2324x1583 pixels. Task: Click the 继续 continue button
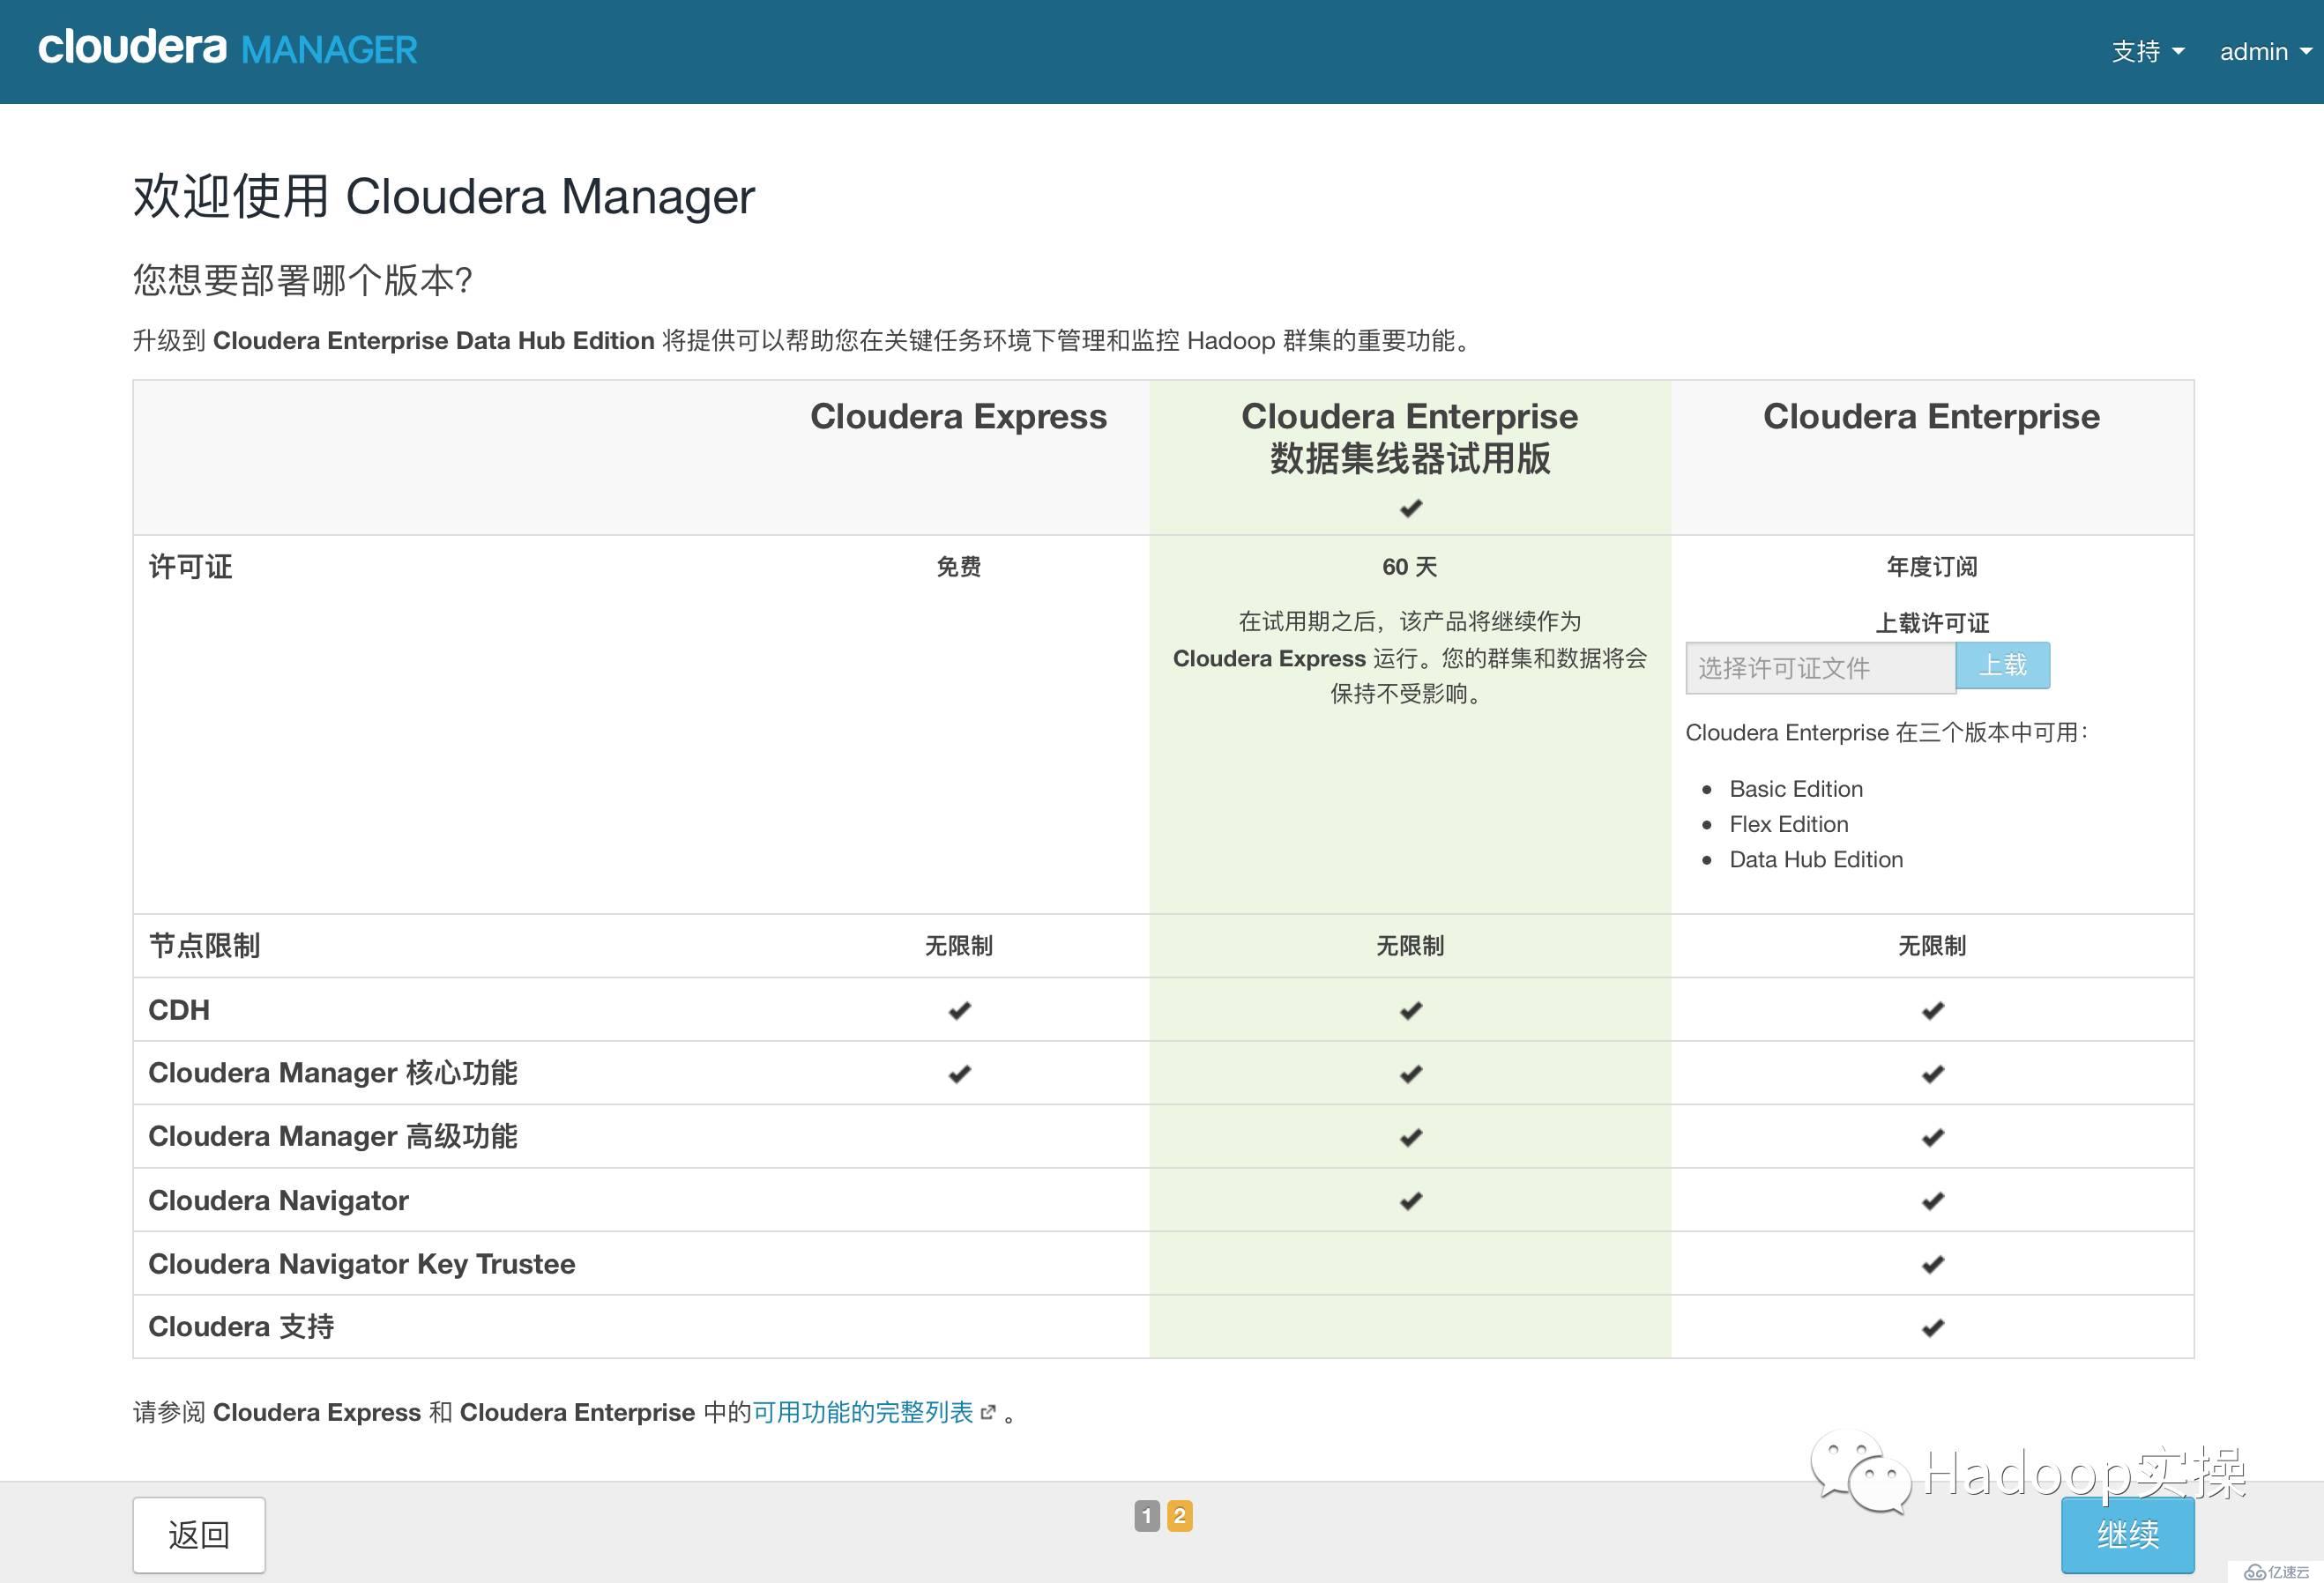[2128, 1532]
